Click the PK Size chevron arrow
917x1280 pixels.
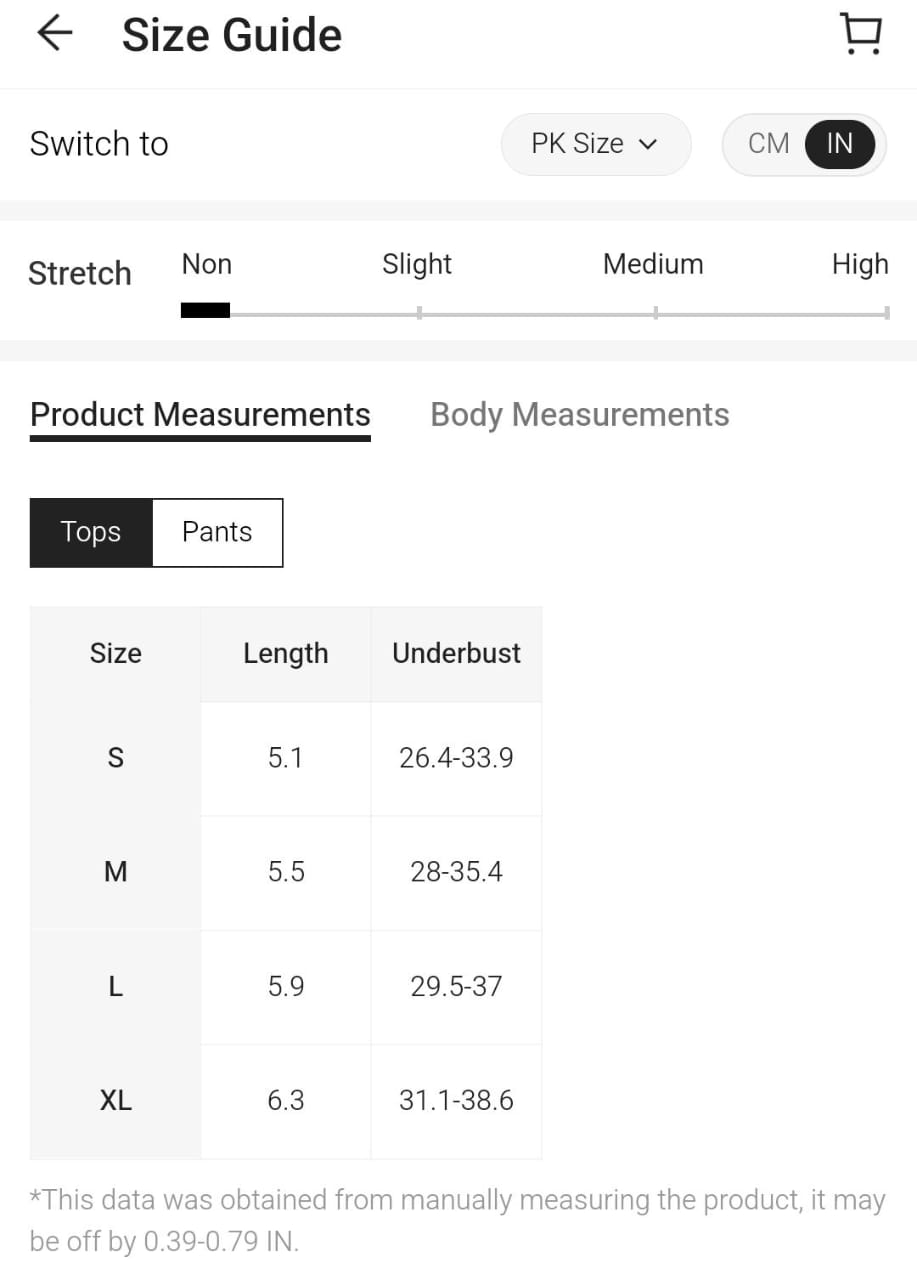[x=648, y=144]
